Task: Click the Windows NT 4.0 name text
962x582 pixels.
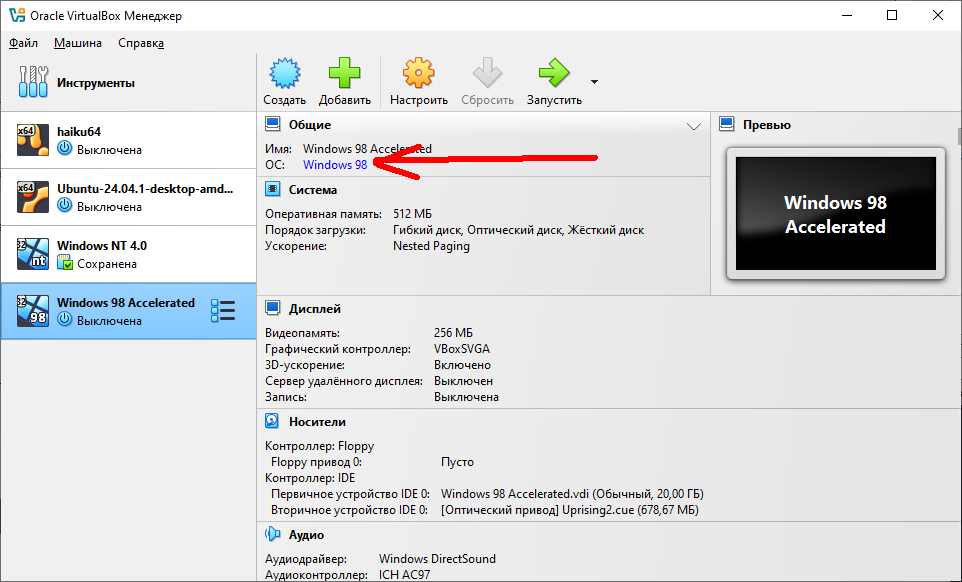Action: [102, 245]
